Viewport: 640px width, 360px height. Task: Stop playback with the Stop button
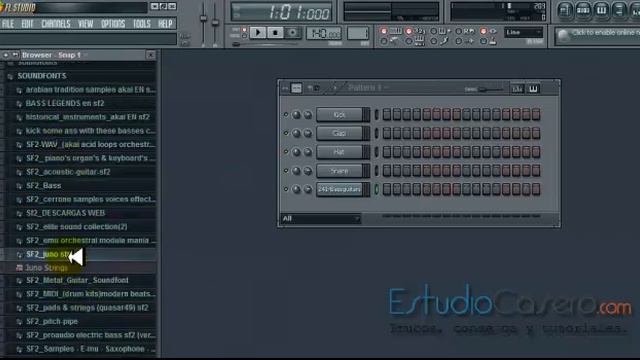(275, 33)
